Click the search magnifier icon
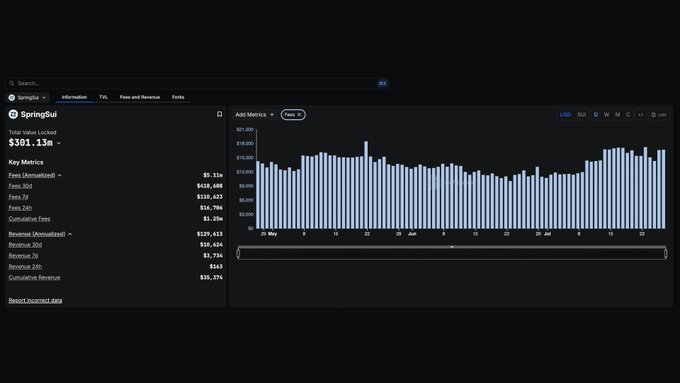The image size is (680, 383). [12, 83]
